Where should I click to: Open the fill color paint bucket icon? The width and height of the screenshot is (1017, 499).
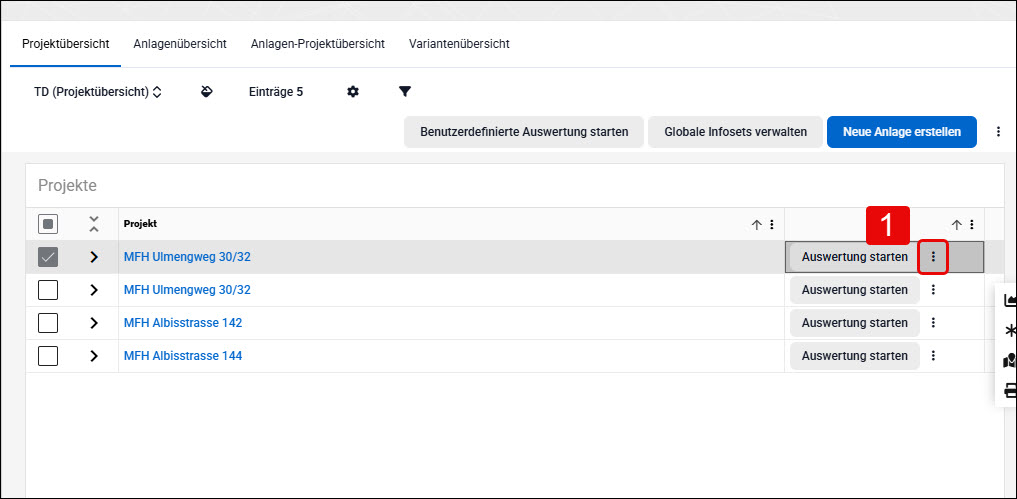click(207, 91)
